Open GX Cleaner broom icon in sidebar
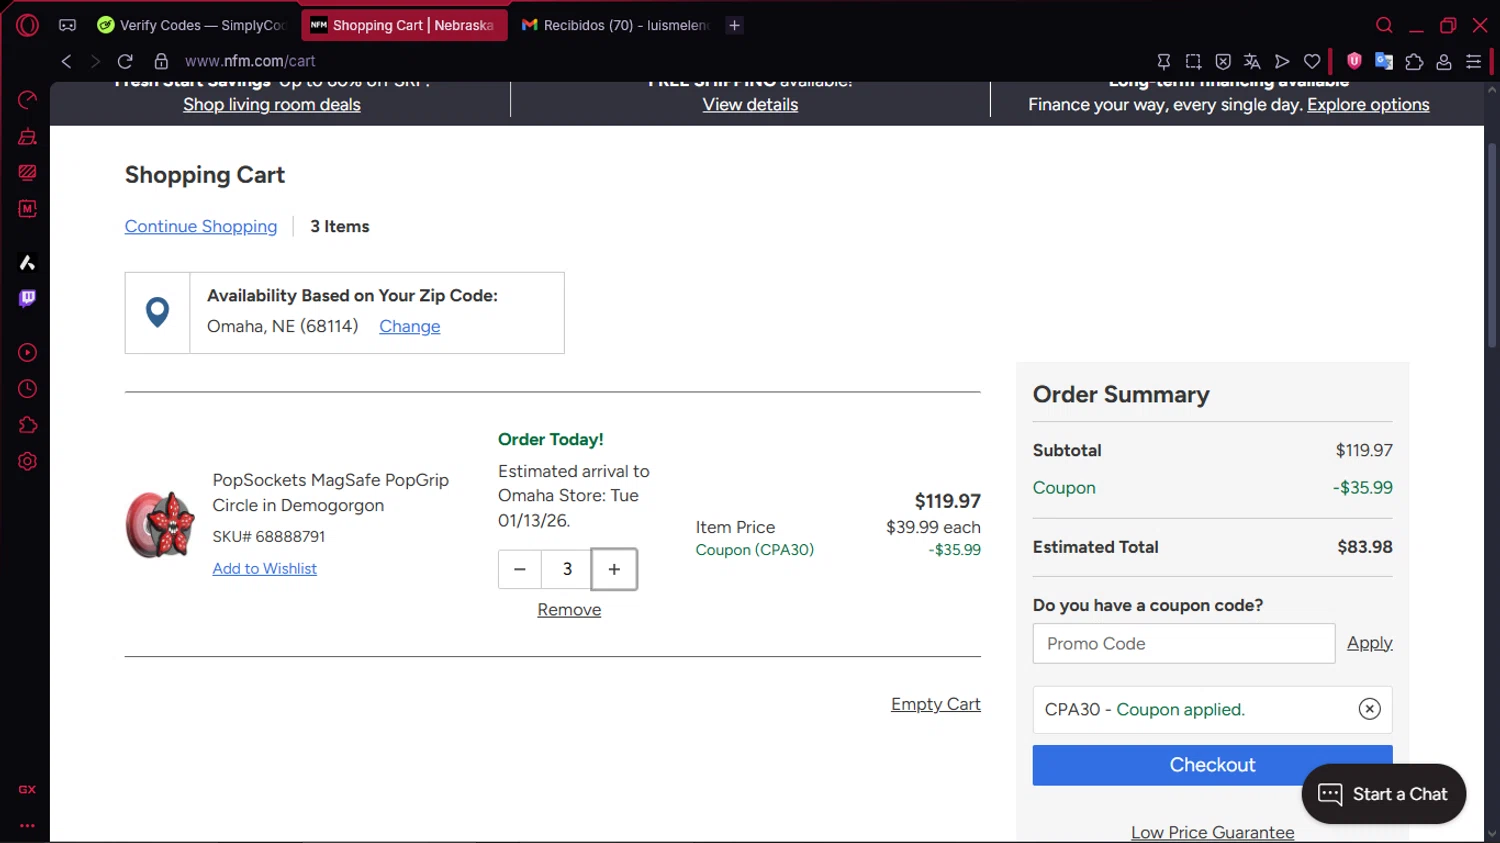 click(x=27, y=136)
